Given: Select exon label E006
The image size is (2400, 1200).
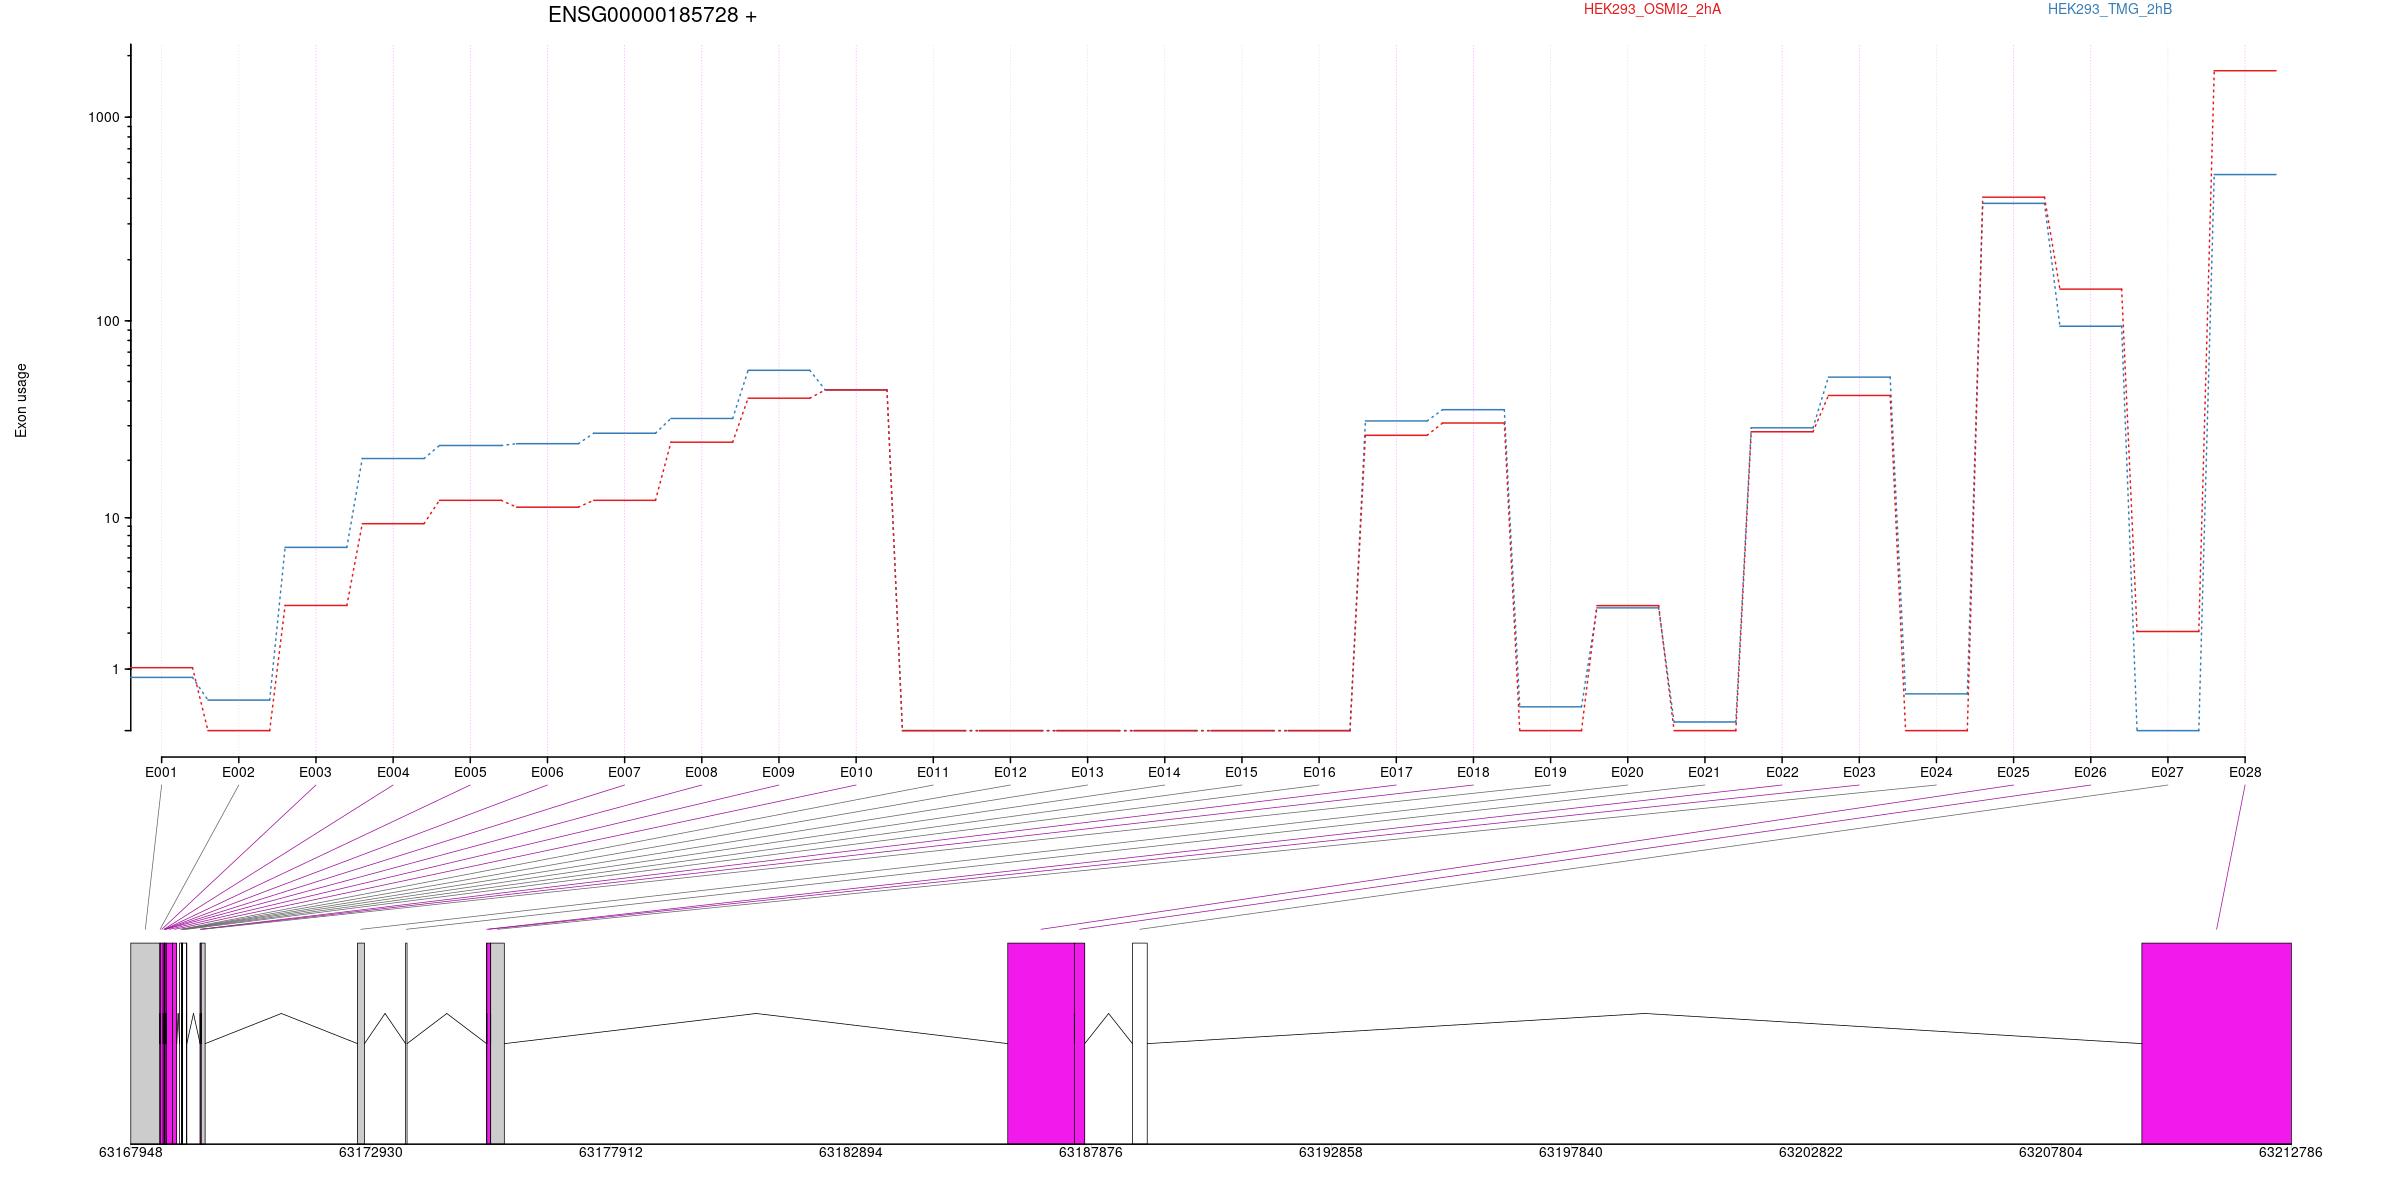Looking at the screenshot, I should [547, 772].
